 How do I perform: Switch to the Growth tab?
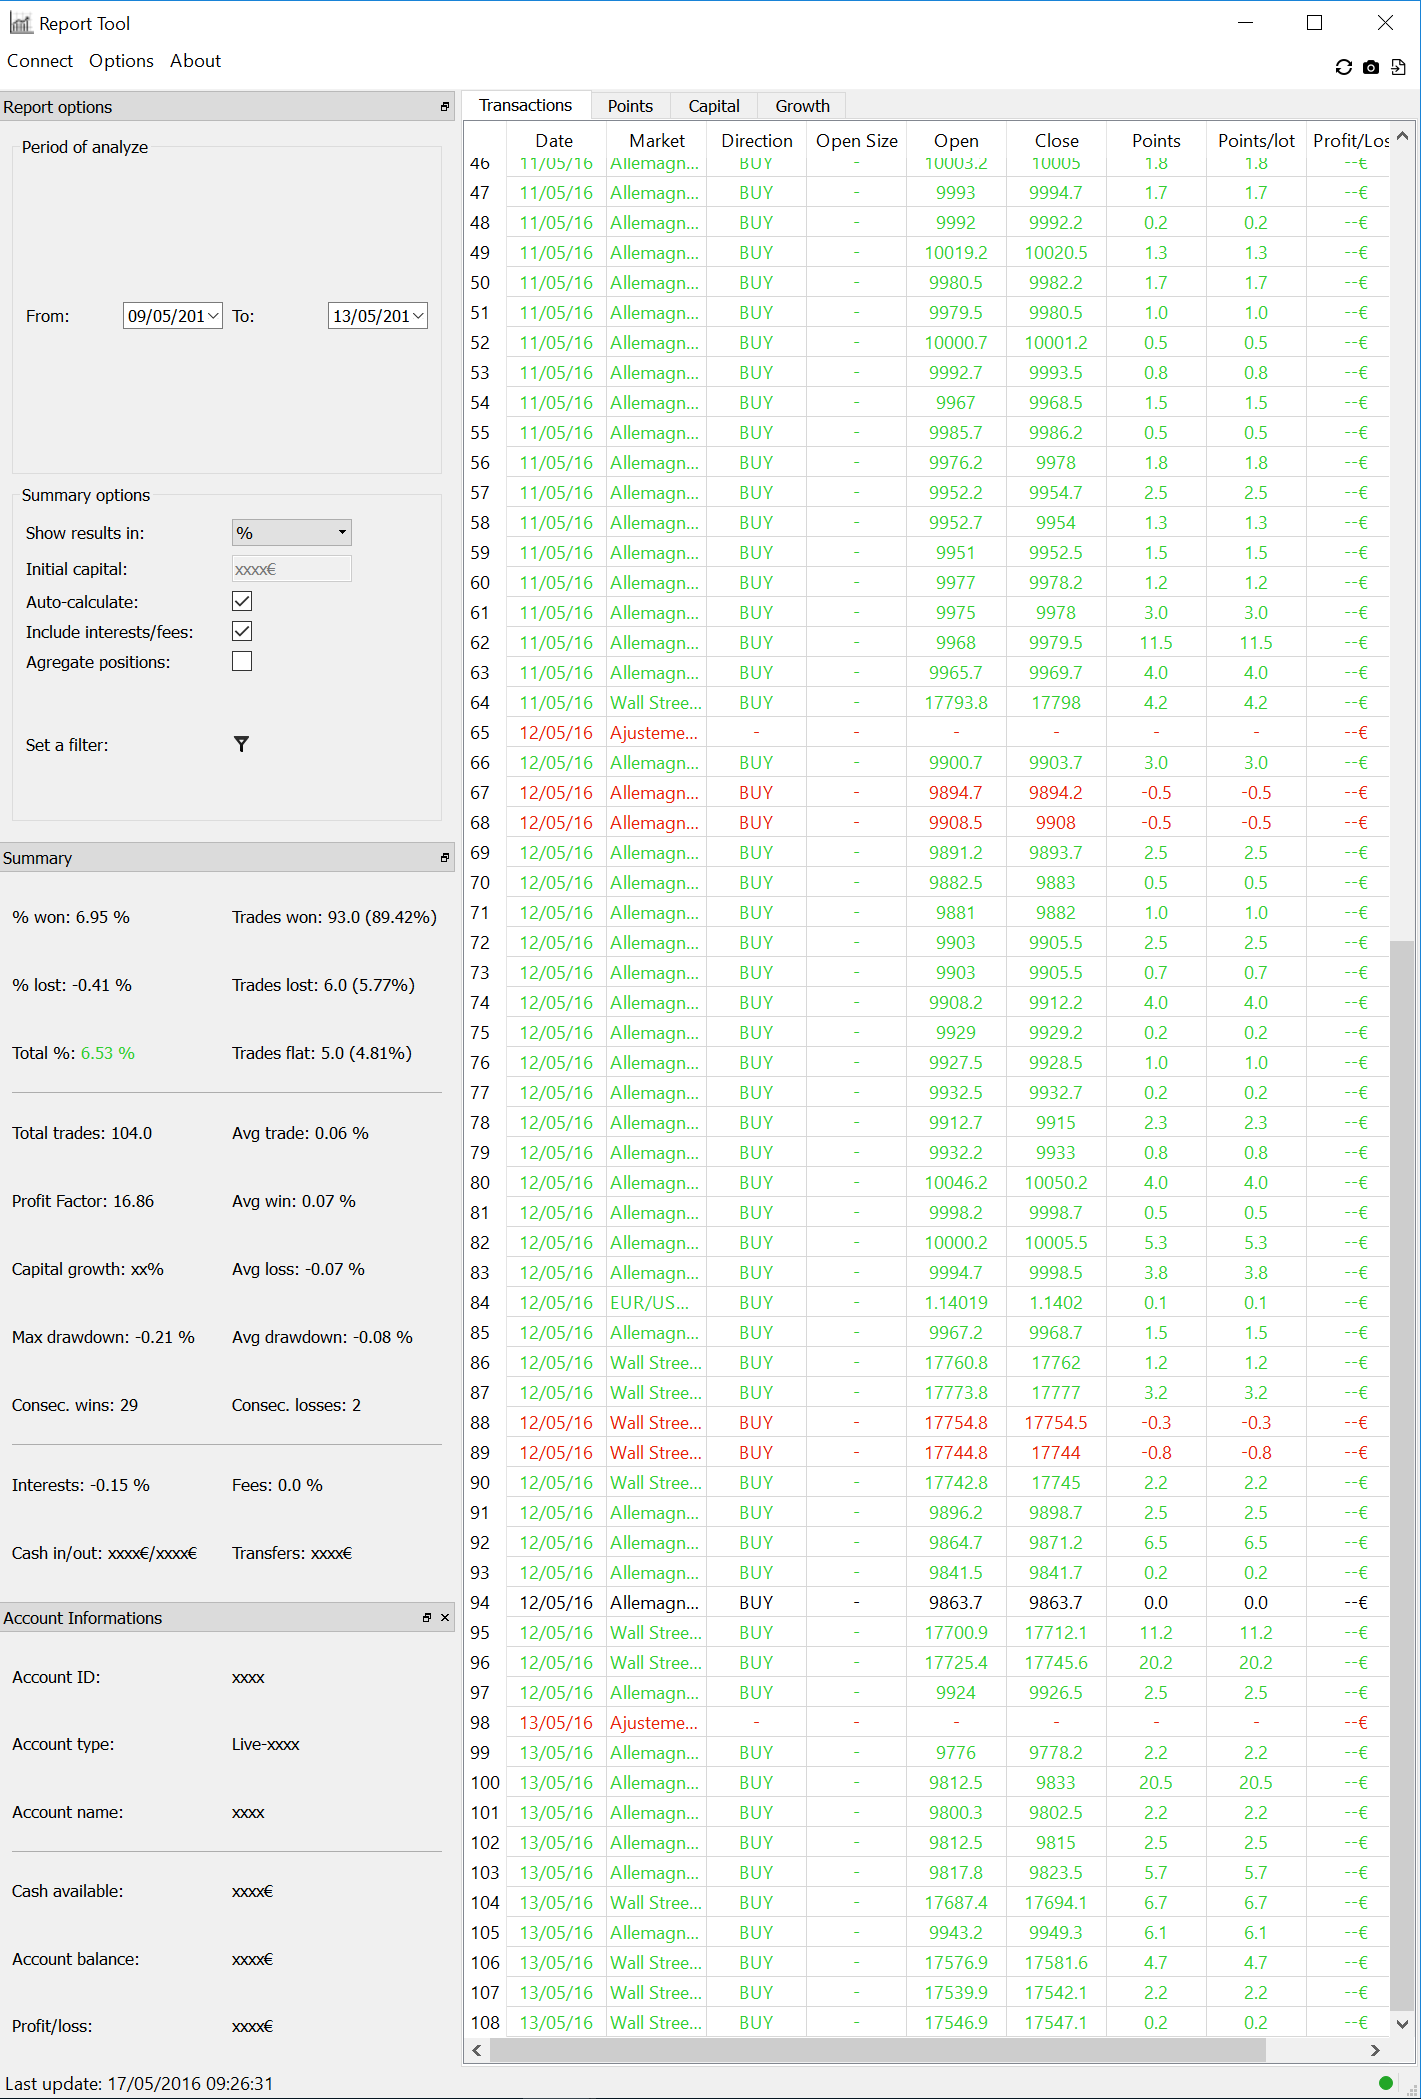click(x=802, y=106)
